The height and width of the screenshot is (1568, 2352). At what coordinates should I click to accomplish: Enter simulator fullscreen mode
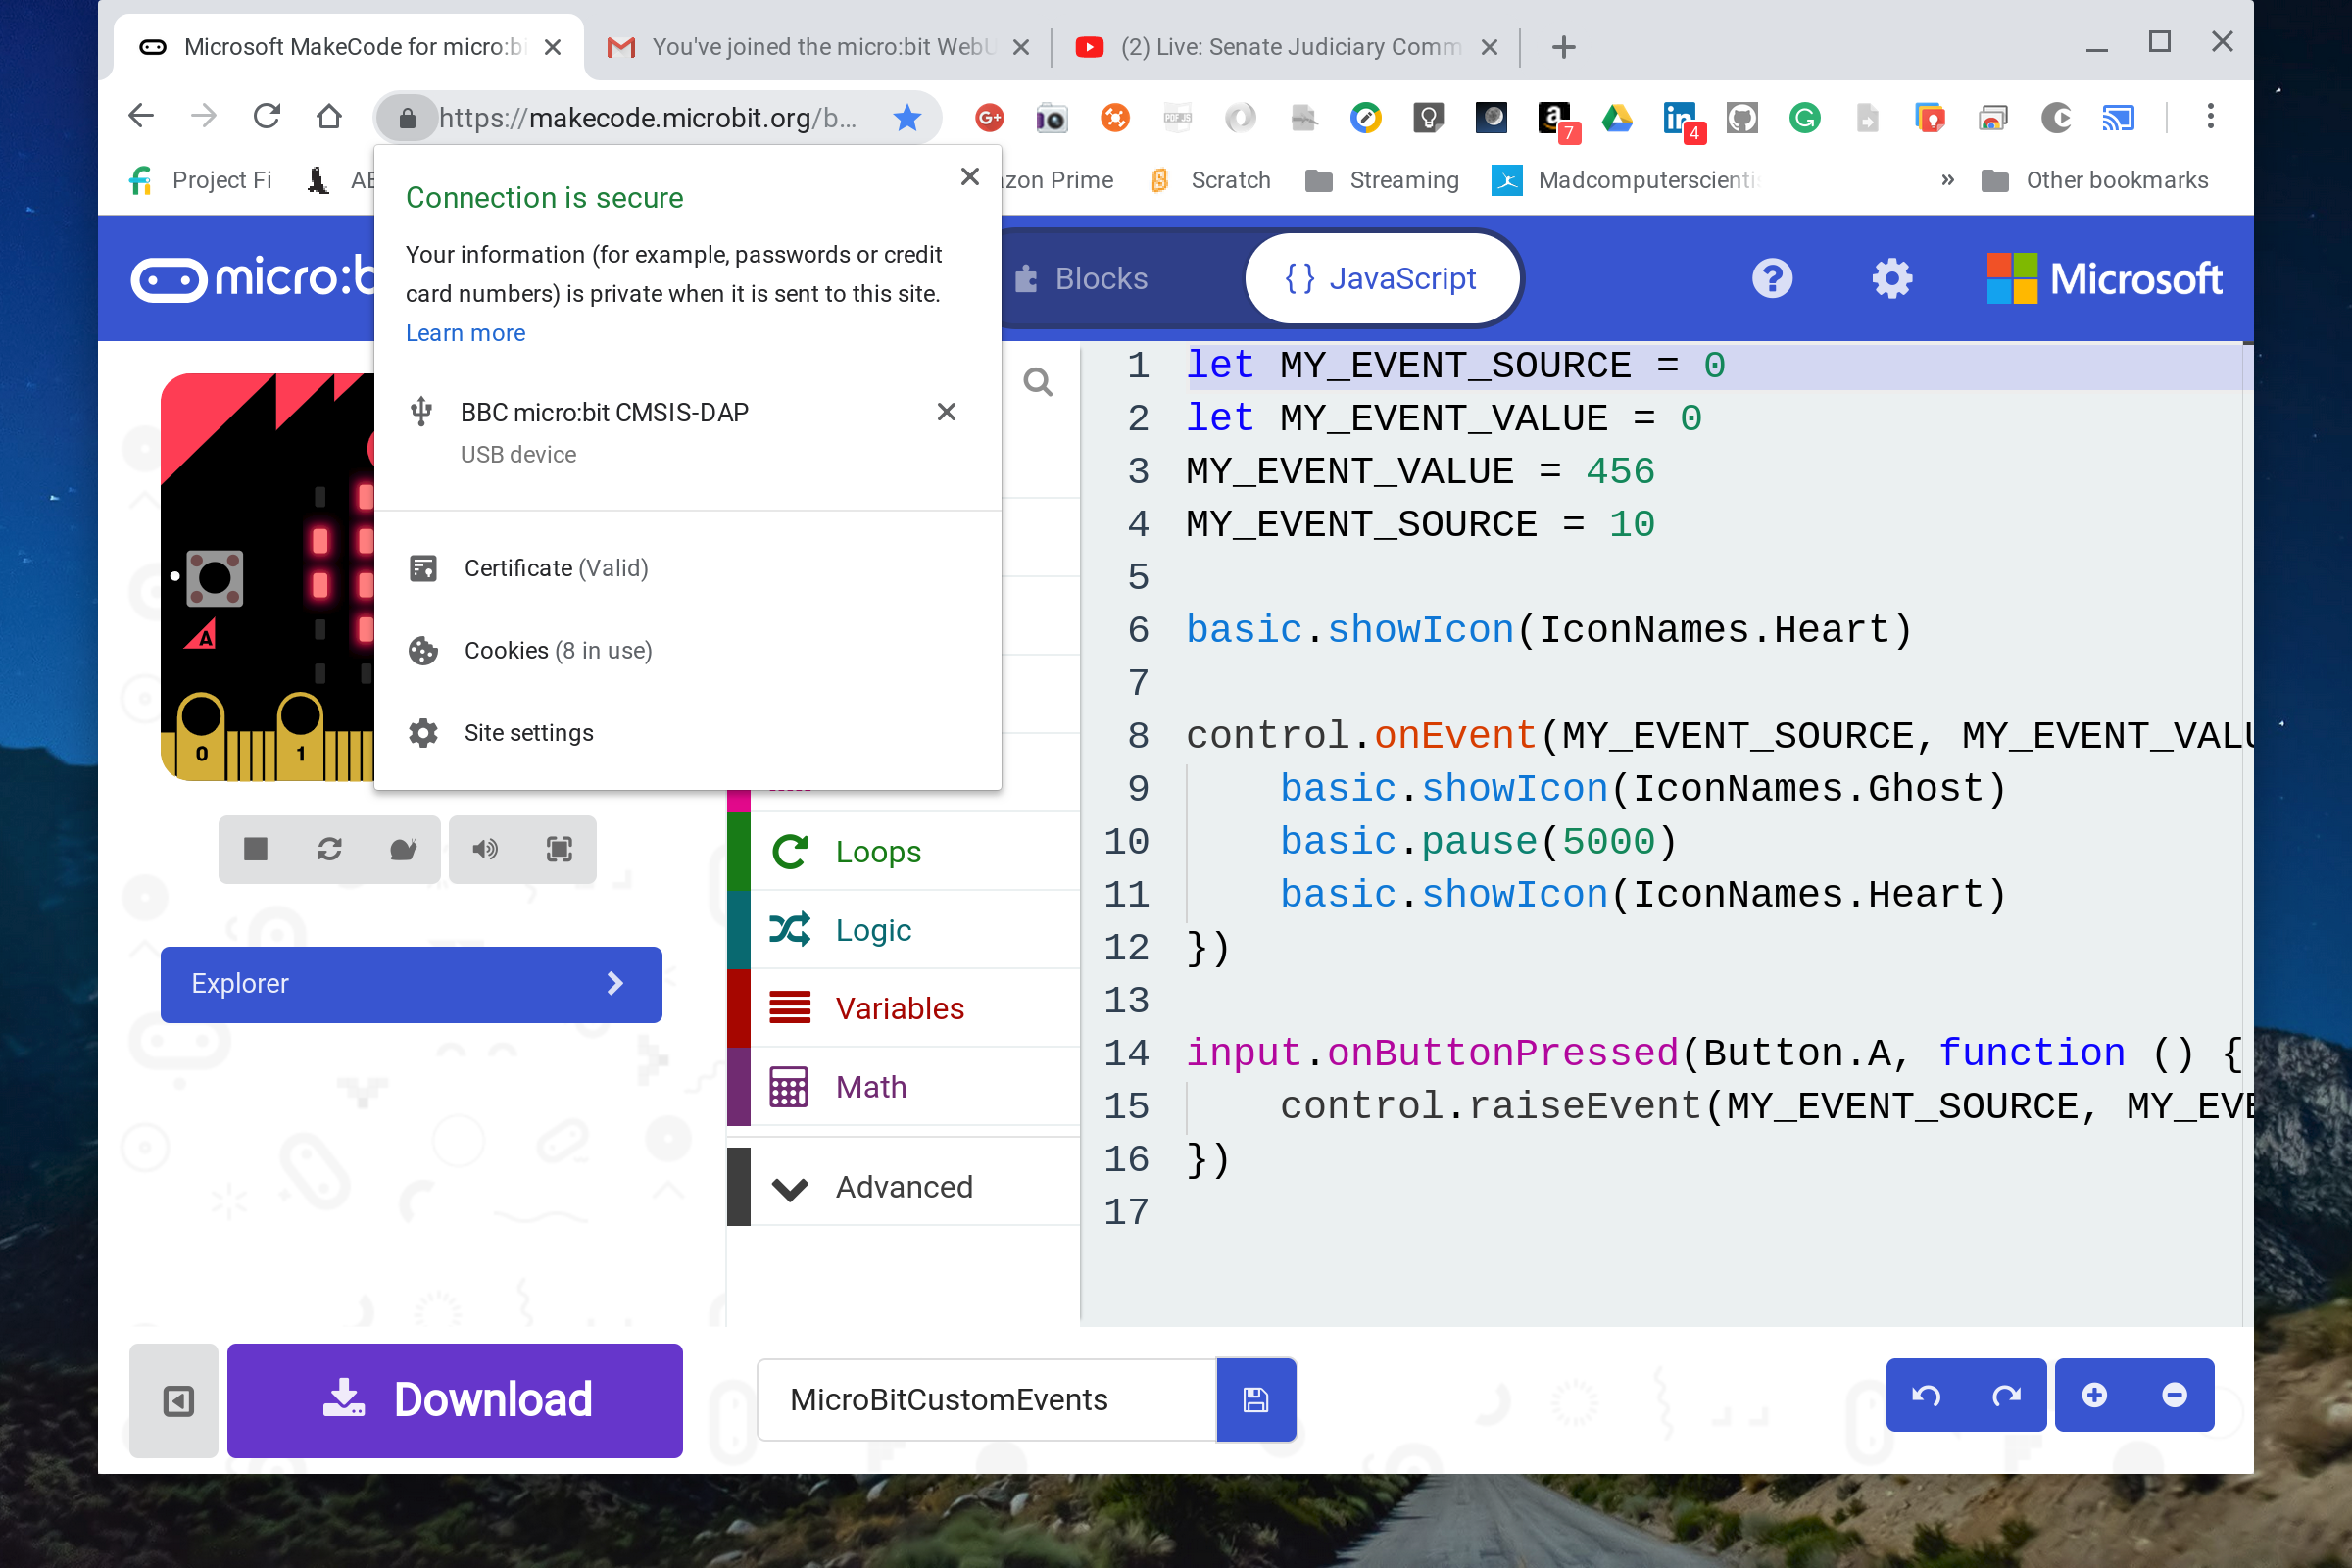(x=558, y=849)
